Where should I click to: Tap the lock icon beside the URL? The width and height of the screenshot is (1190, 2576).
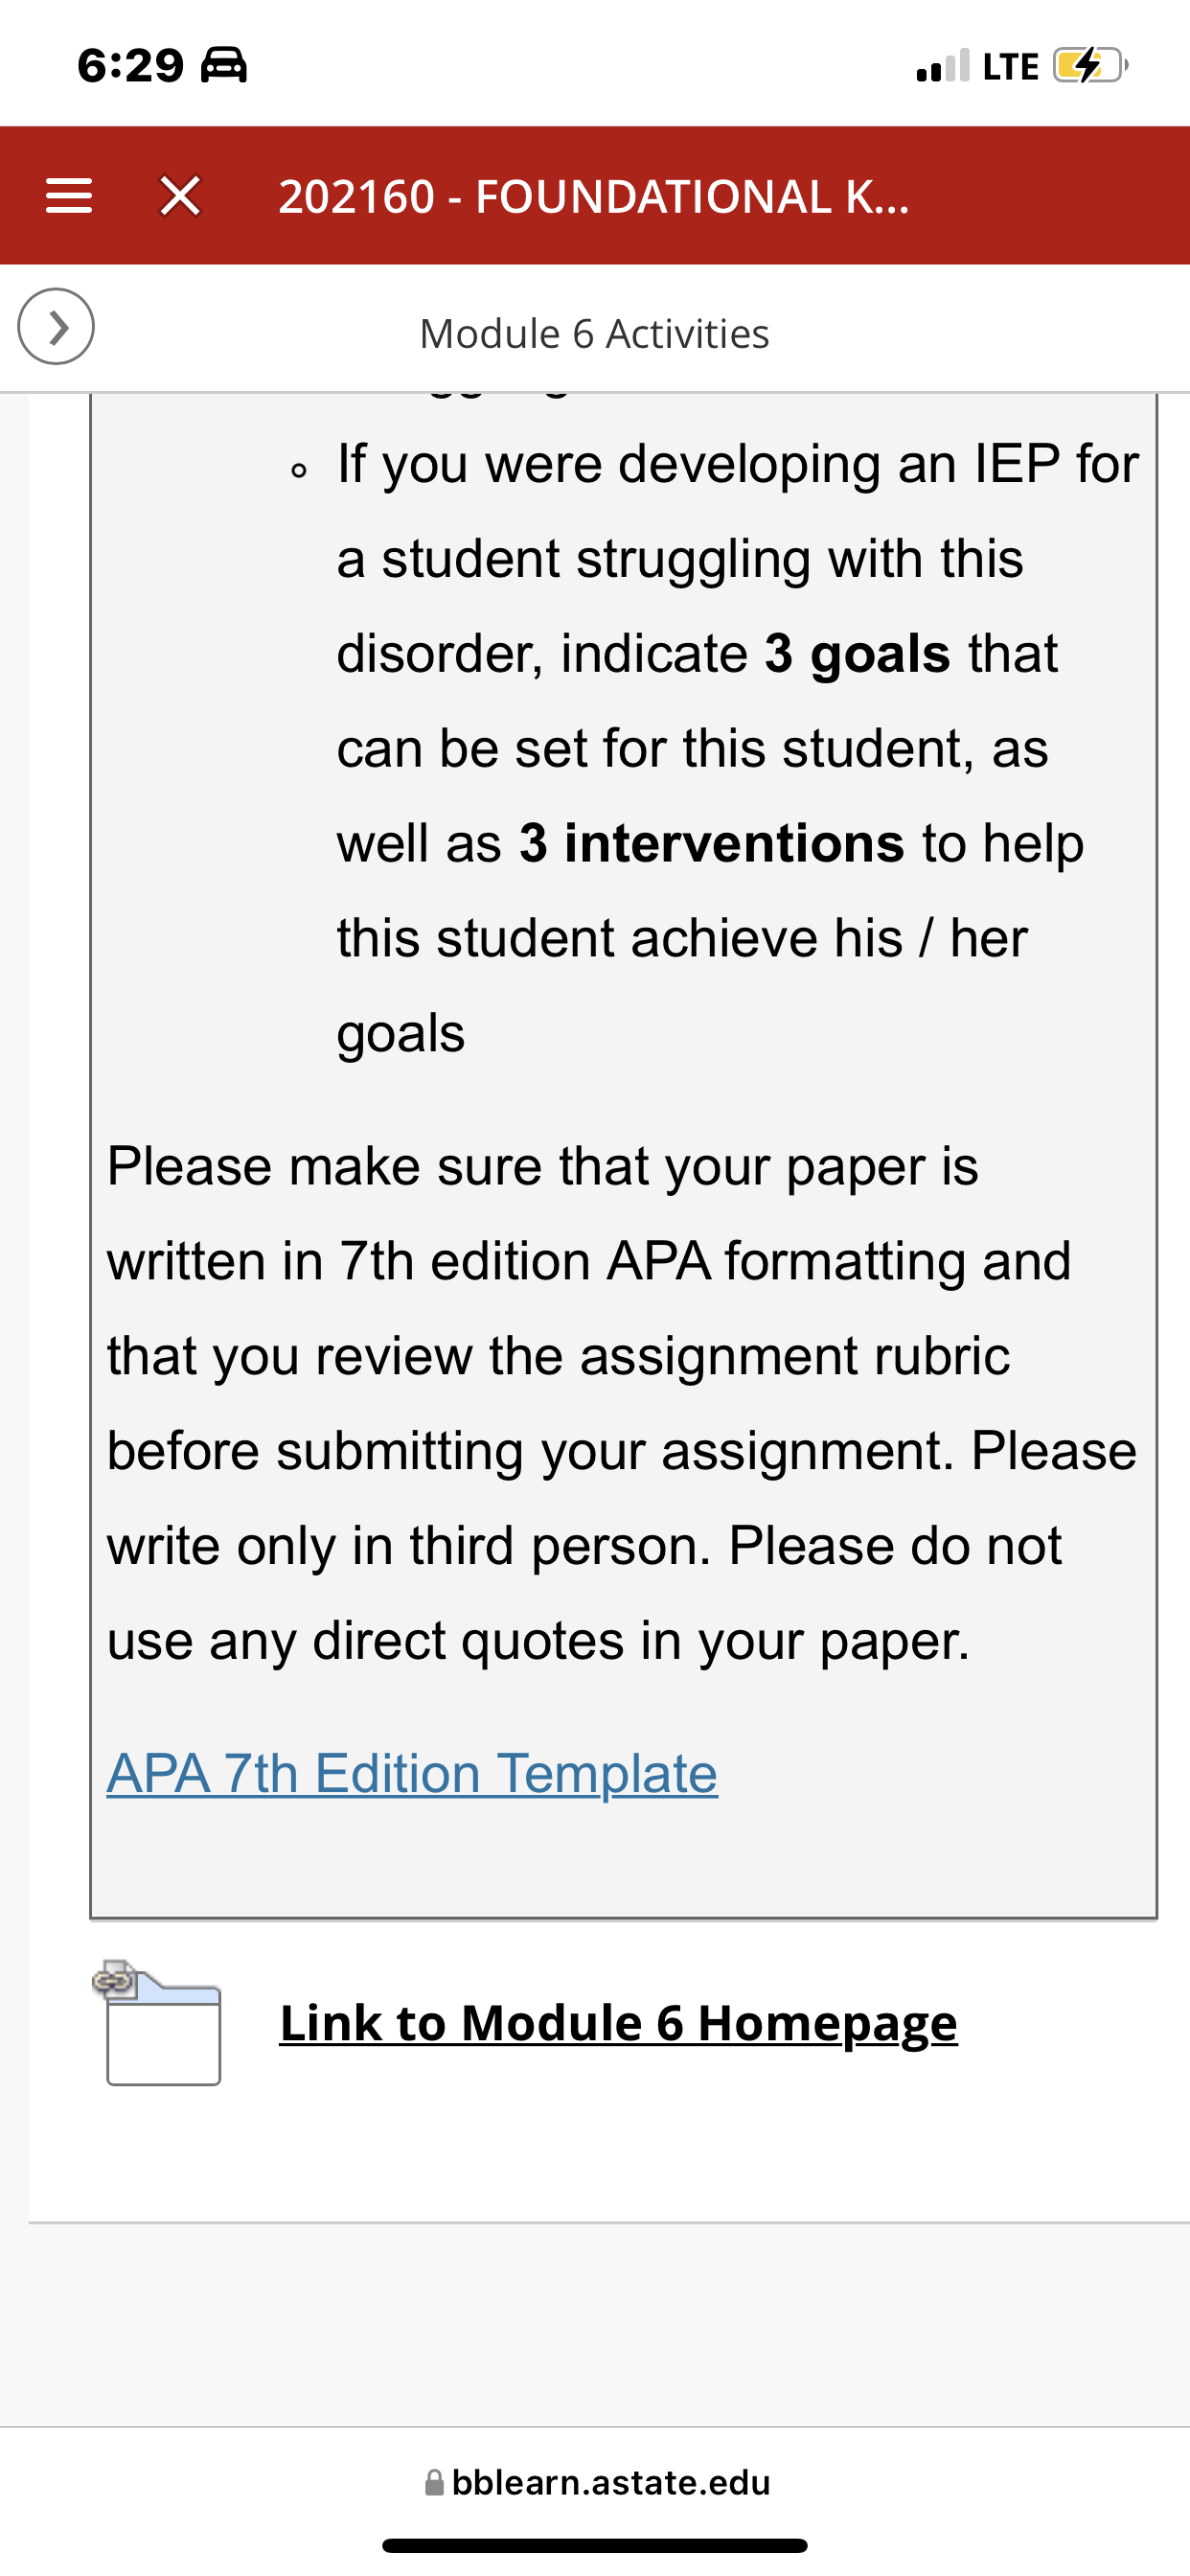pyautogui.click(x=434, y=2482)
